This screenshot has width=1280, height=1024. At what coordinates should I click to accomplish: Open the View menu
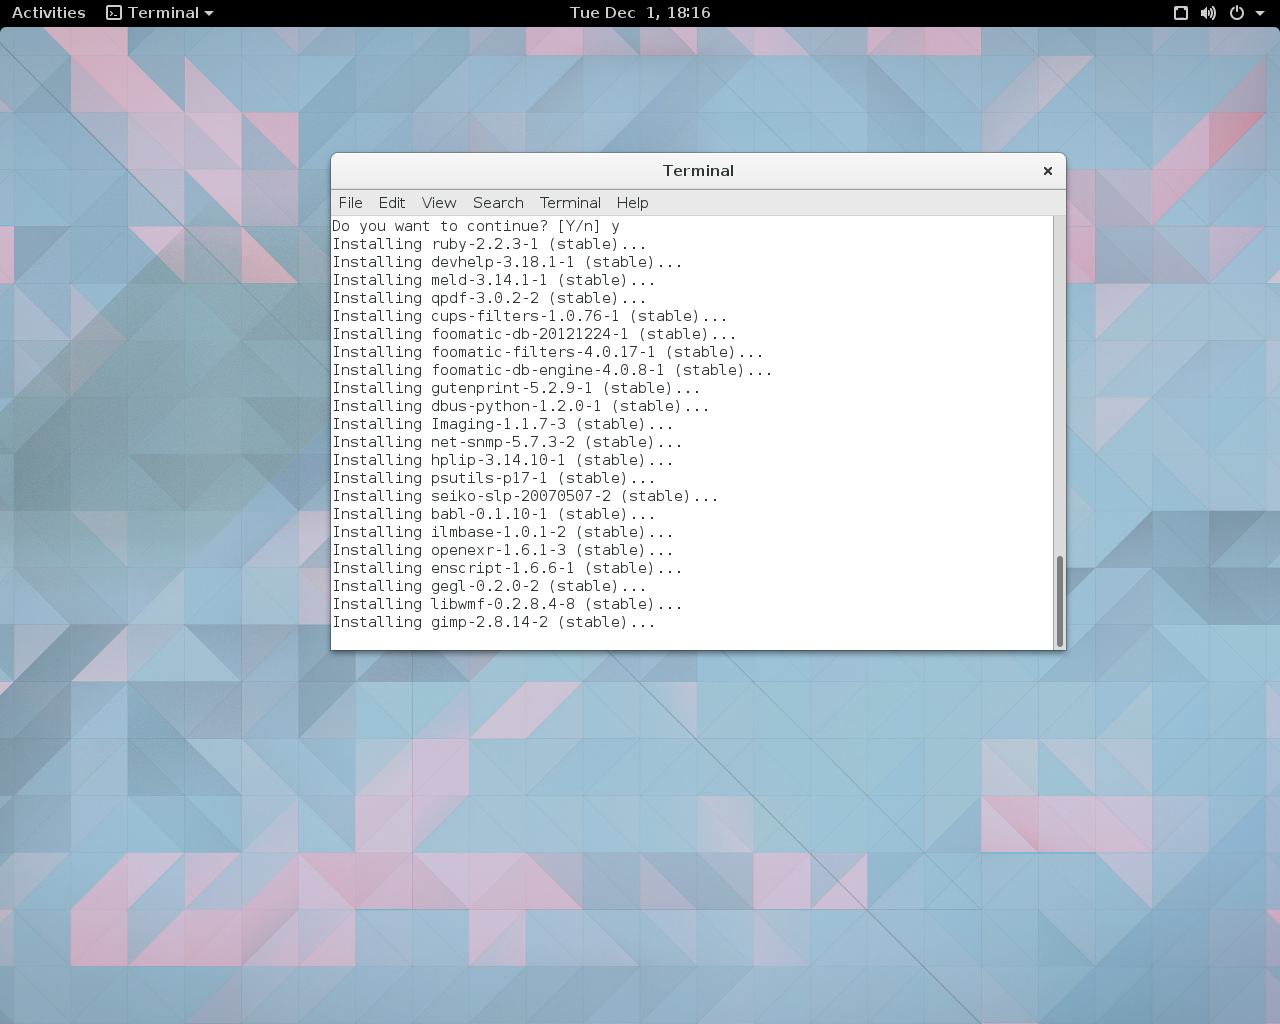439,202
